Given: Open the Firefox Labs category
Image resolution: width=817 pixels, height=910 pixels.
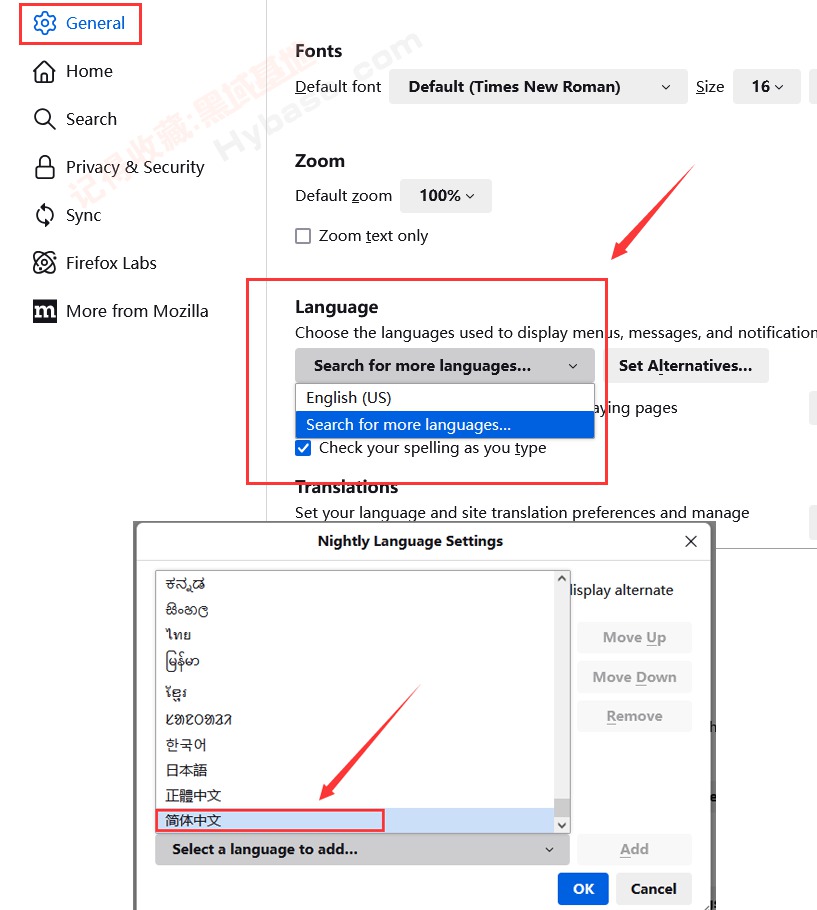Looking at the screenshot, I should 111,263.
